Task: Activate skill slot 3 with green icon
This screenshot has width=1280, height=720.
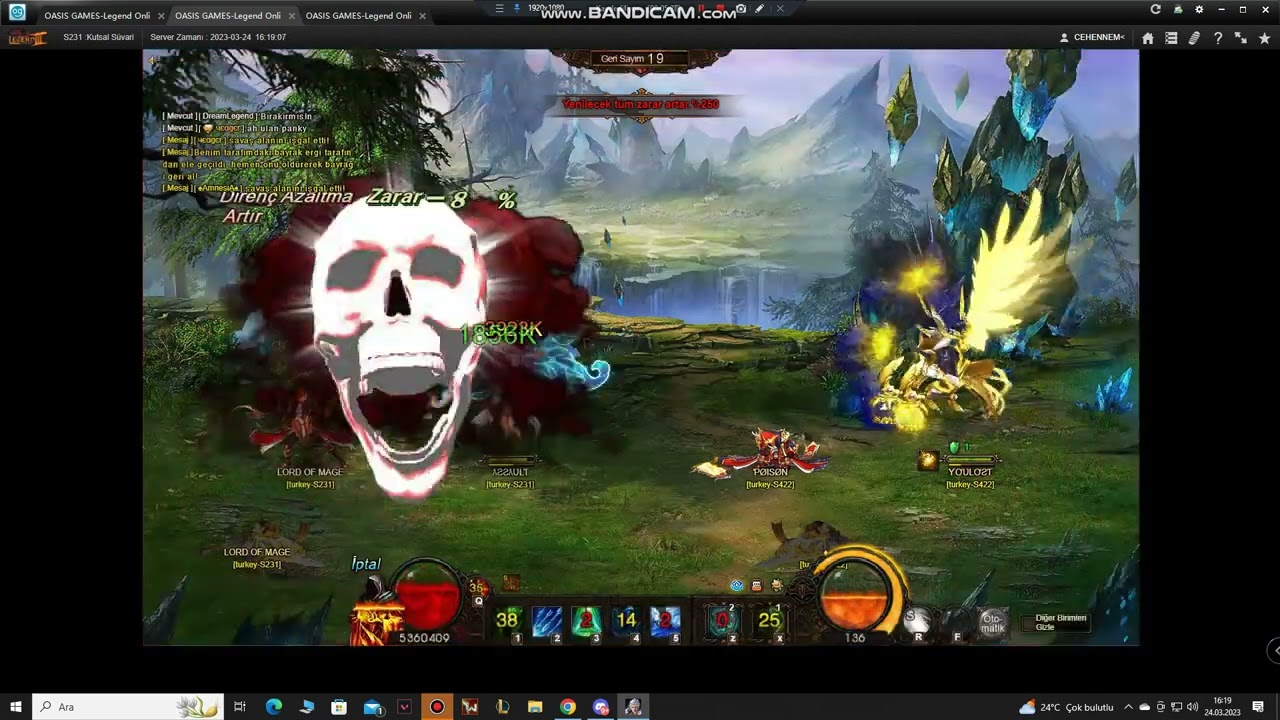Action: [x=586, y=620]
